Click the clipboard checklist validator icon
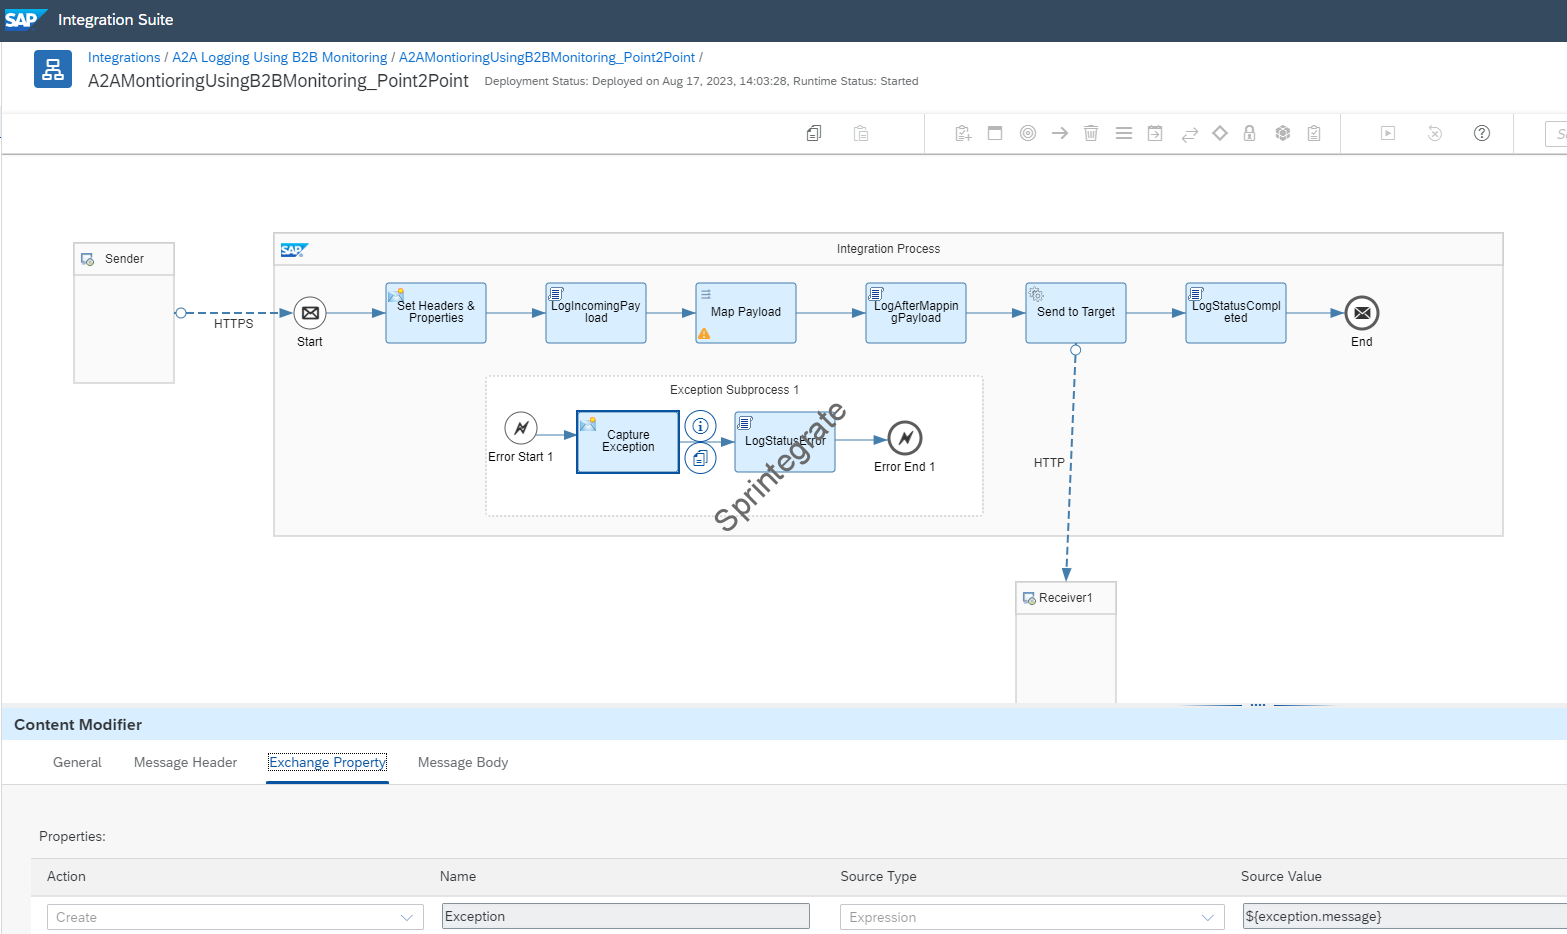 1314,133
